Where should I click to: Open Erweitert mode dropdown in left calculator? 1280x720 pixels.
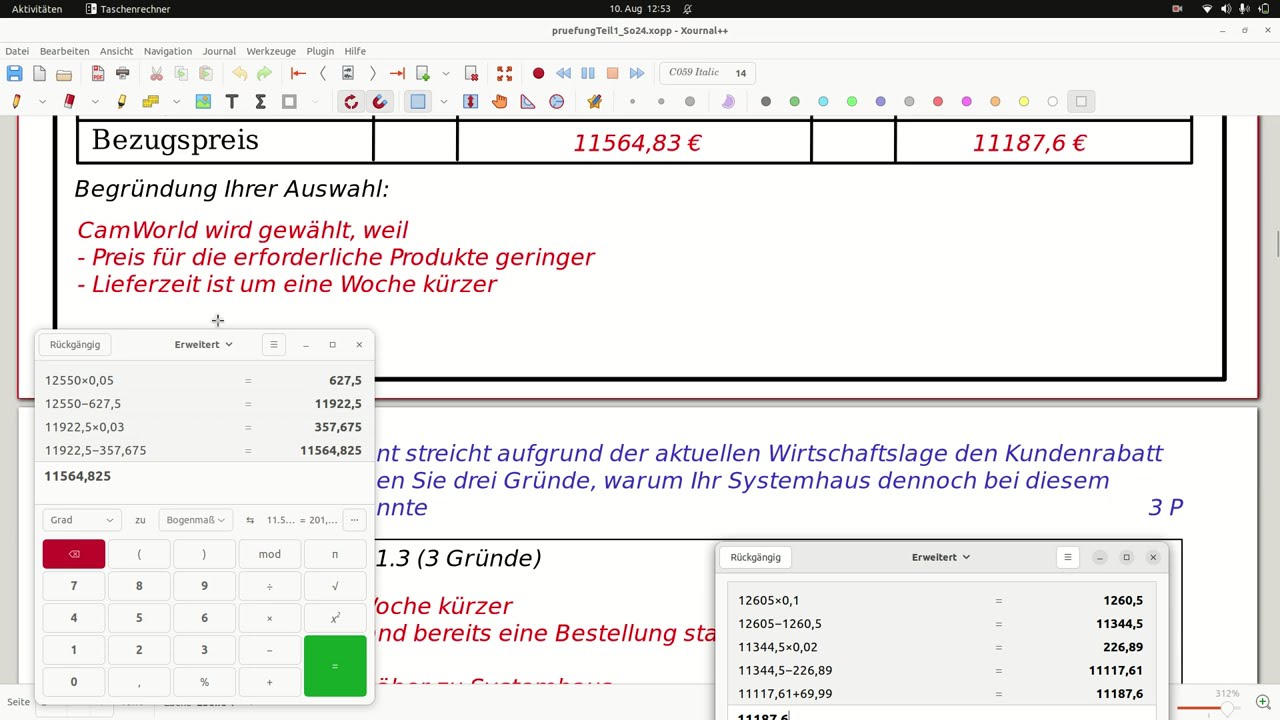[204, 344]
